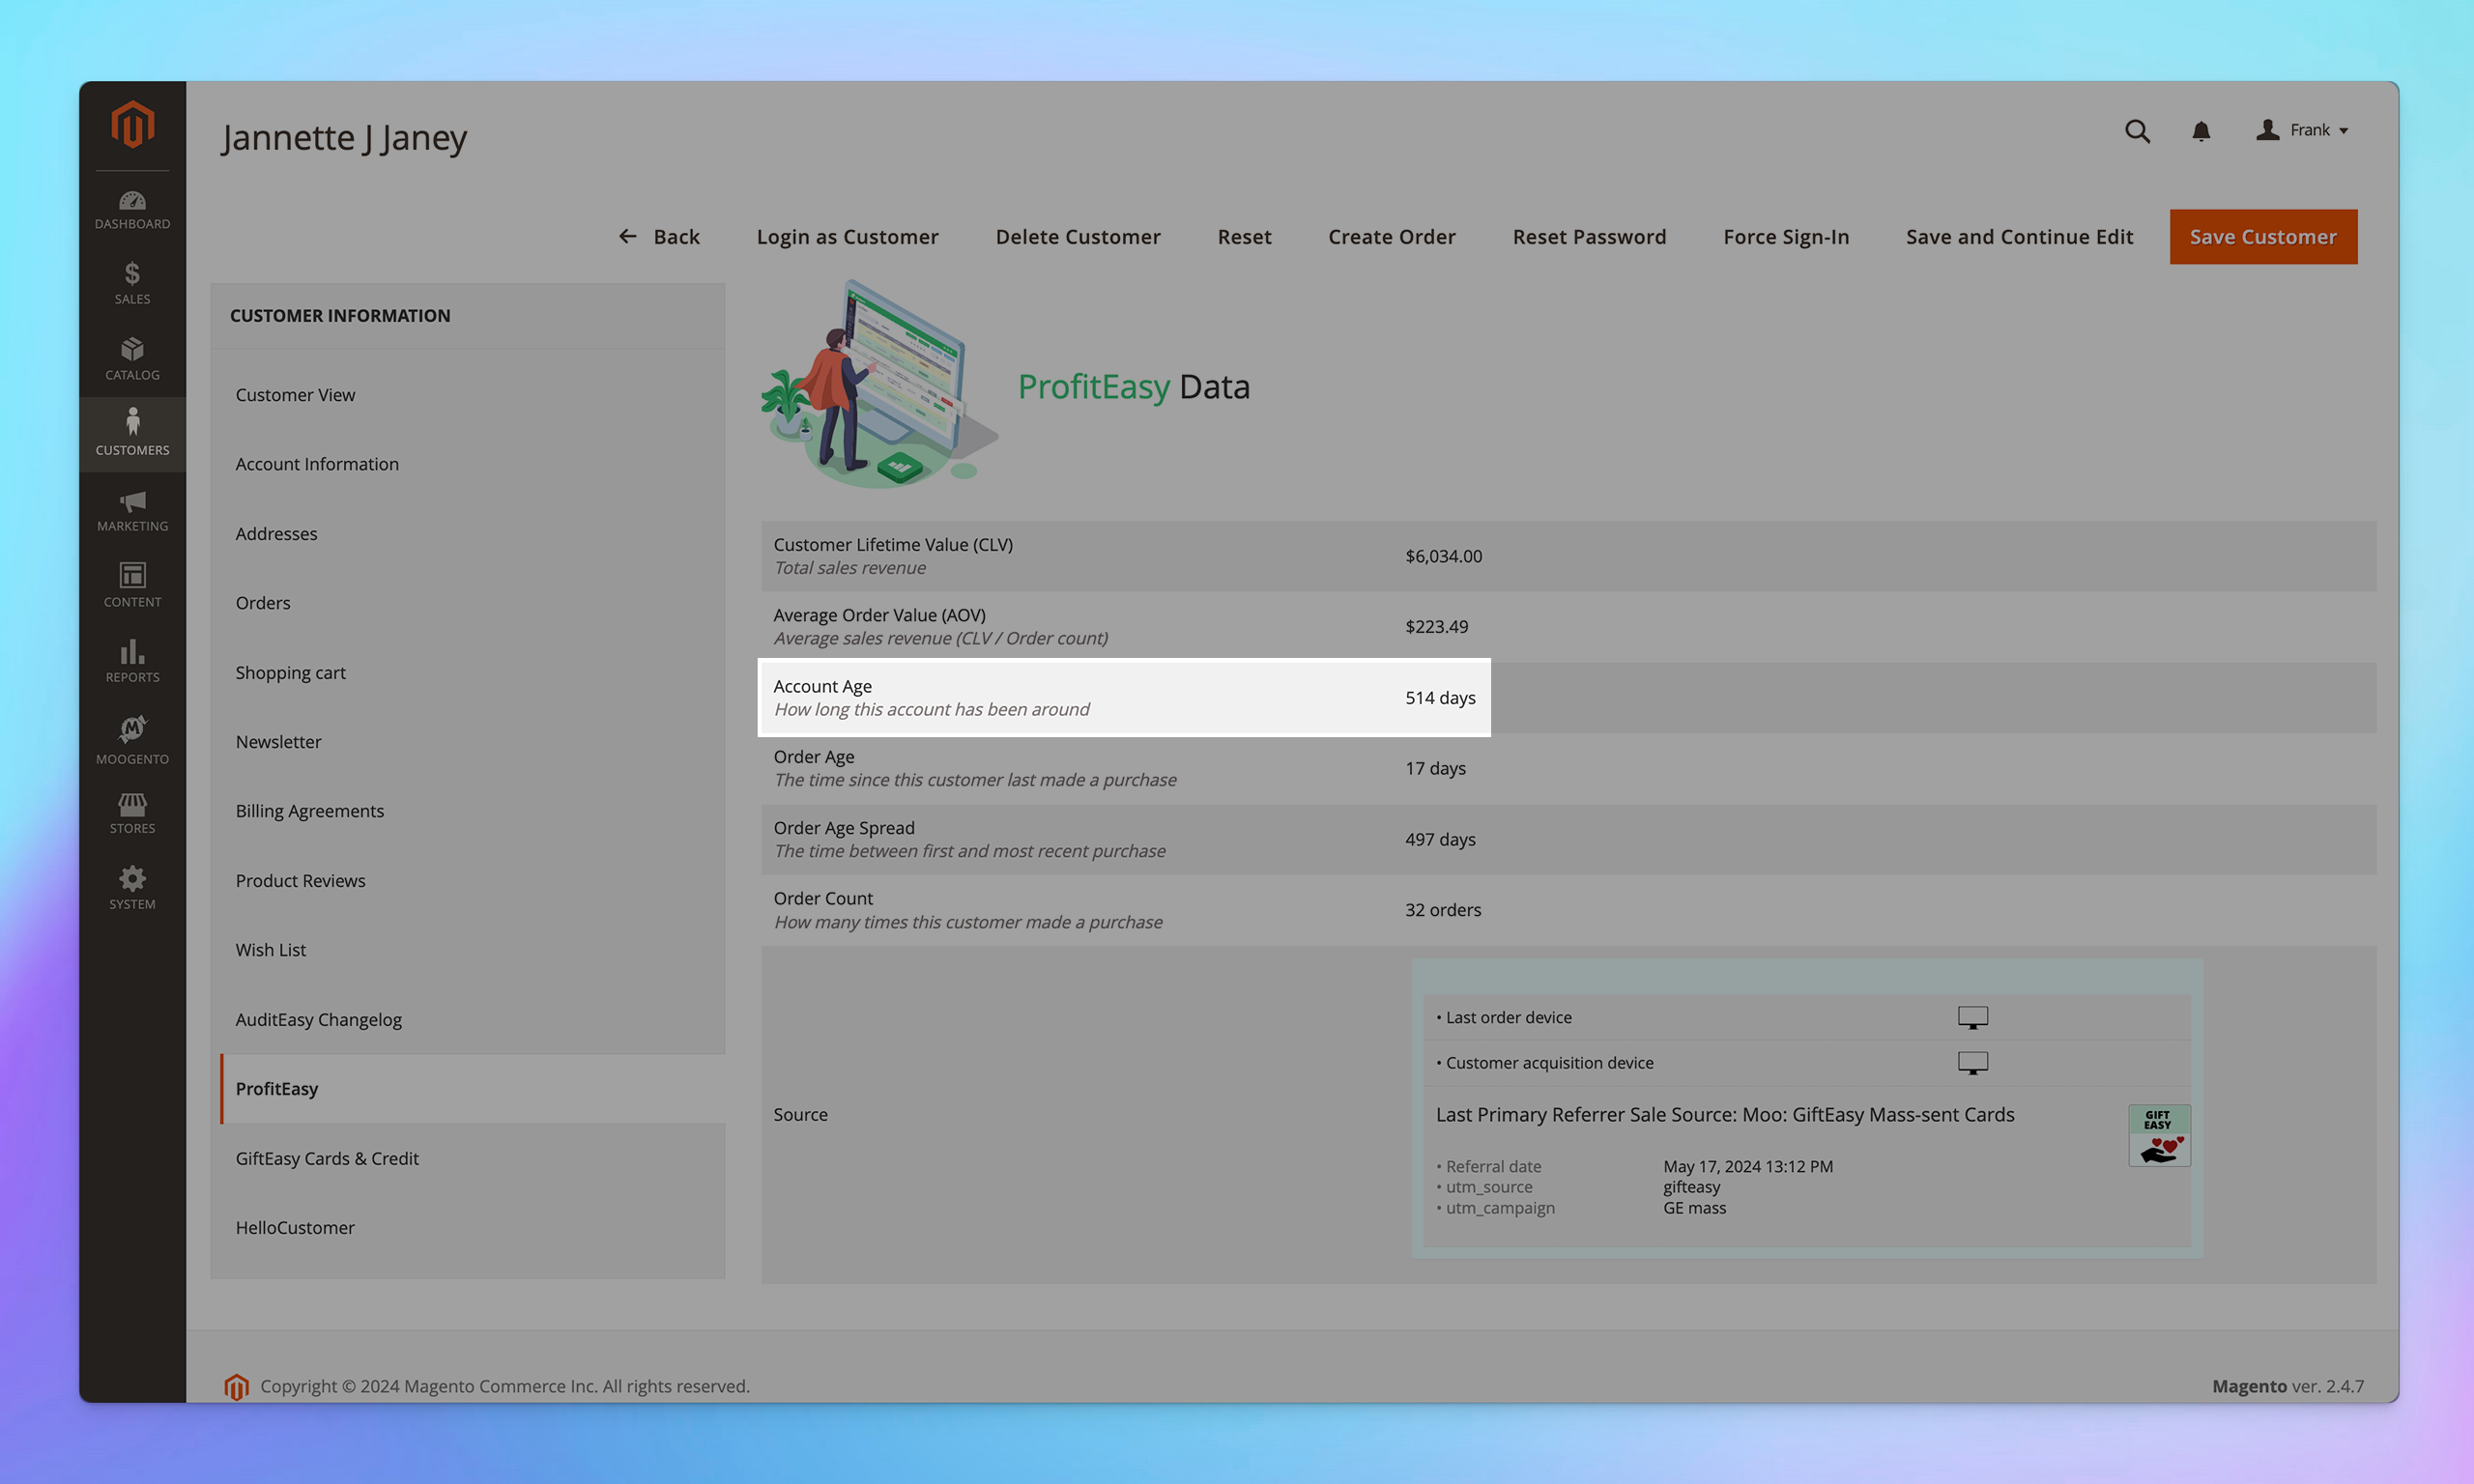Open the Shopping cart tab
The height and width of the screenshot is (1484, 2474).
click(x=468, y=673)
